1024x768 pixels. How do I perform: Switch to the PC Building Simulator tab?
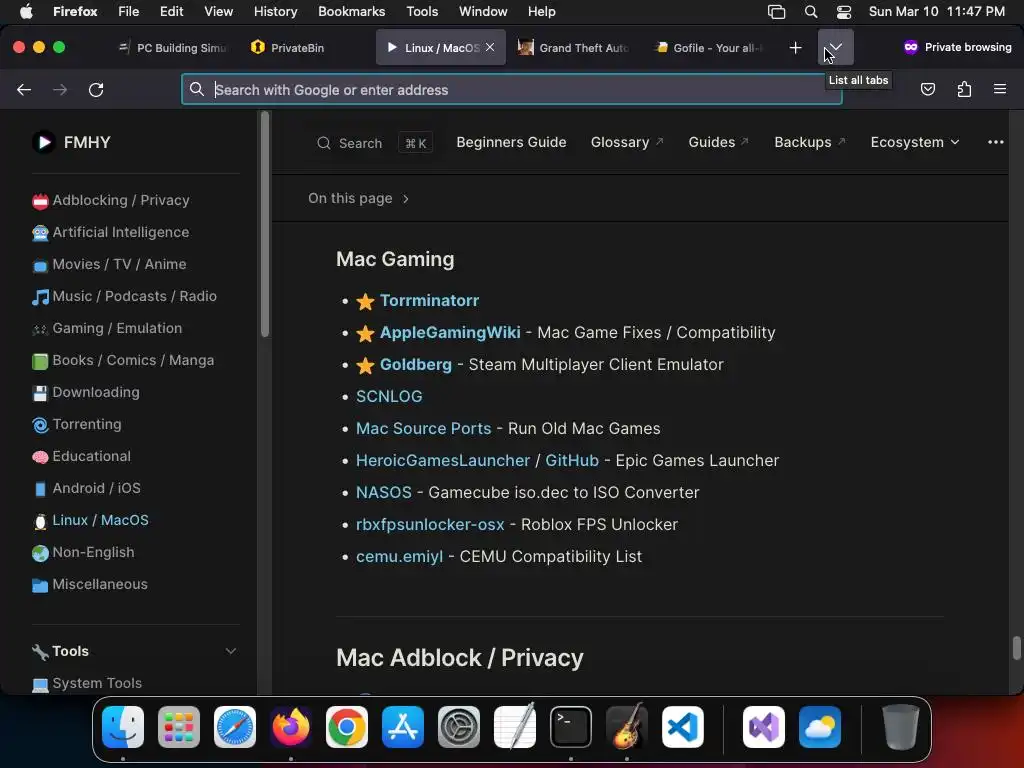click(172, 48)
